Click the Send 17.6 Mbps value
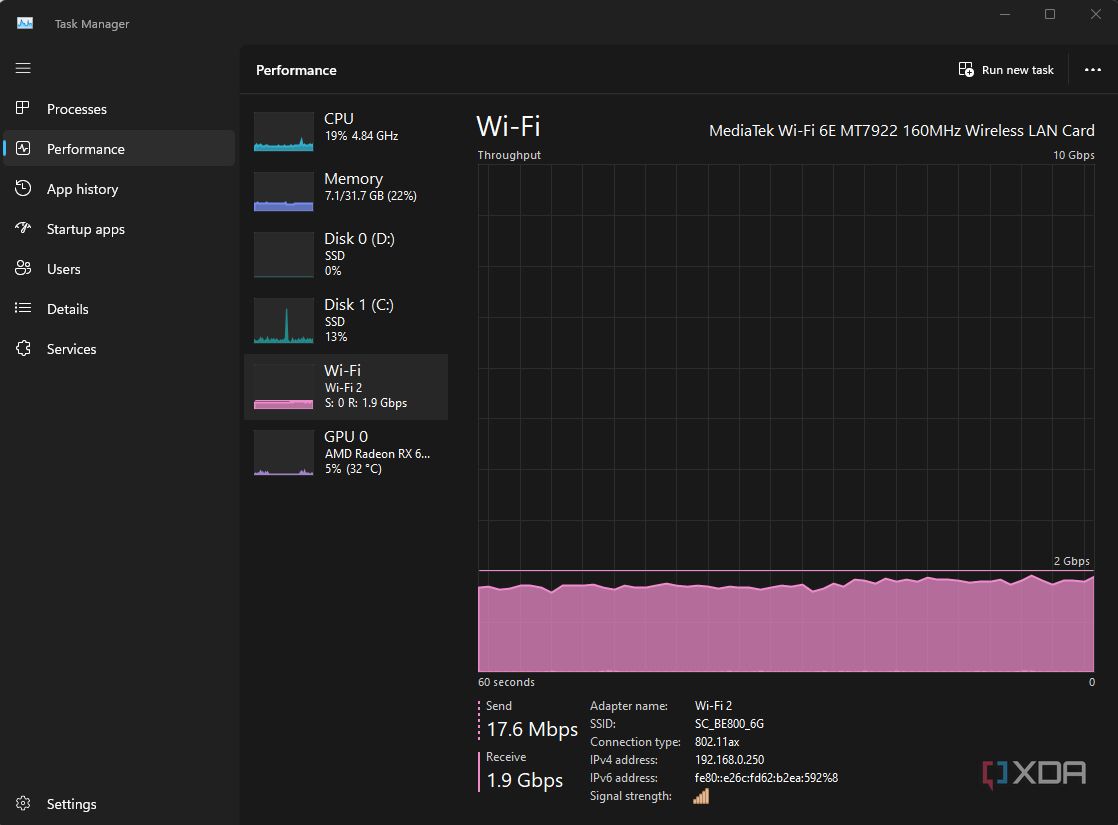 pos(532,729)
